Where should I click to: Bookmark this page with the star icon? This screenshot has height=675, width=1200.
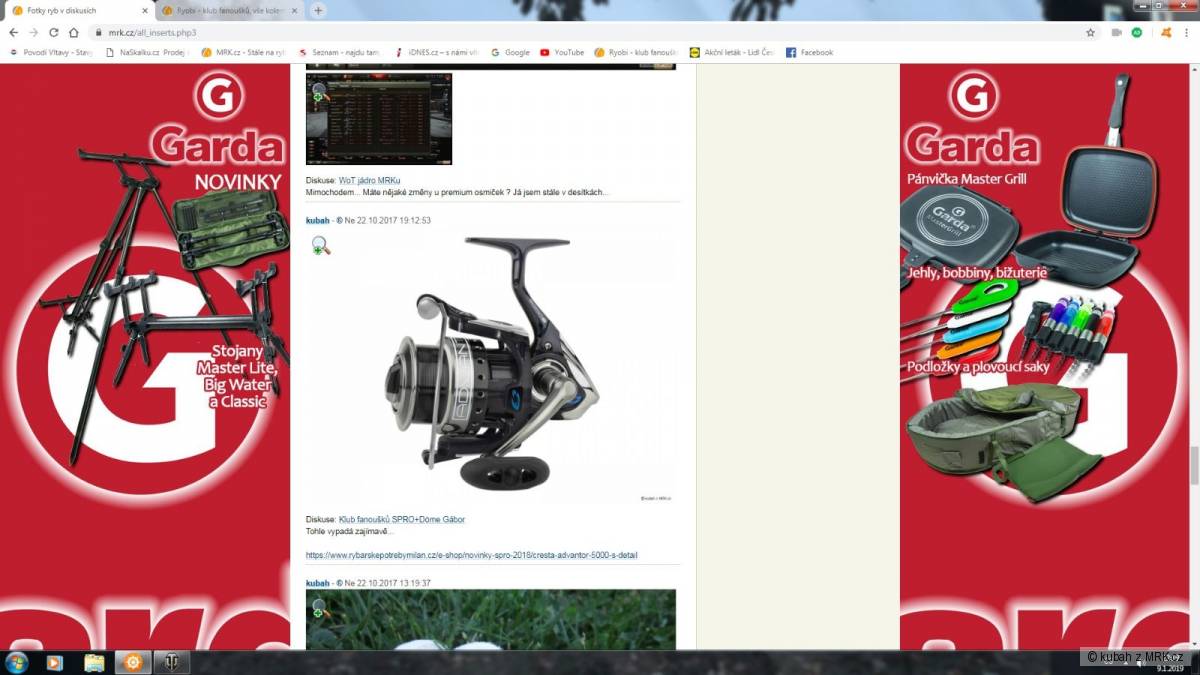(x=1091, y=32)
